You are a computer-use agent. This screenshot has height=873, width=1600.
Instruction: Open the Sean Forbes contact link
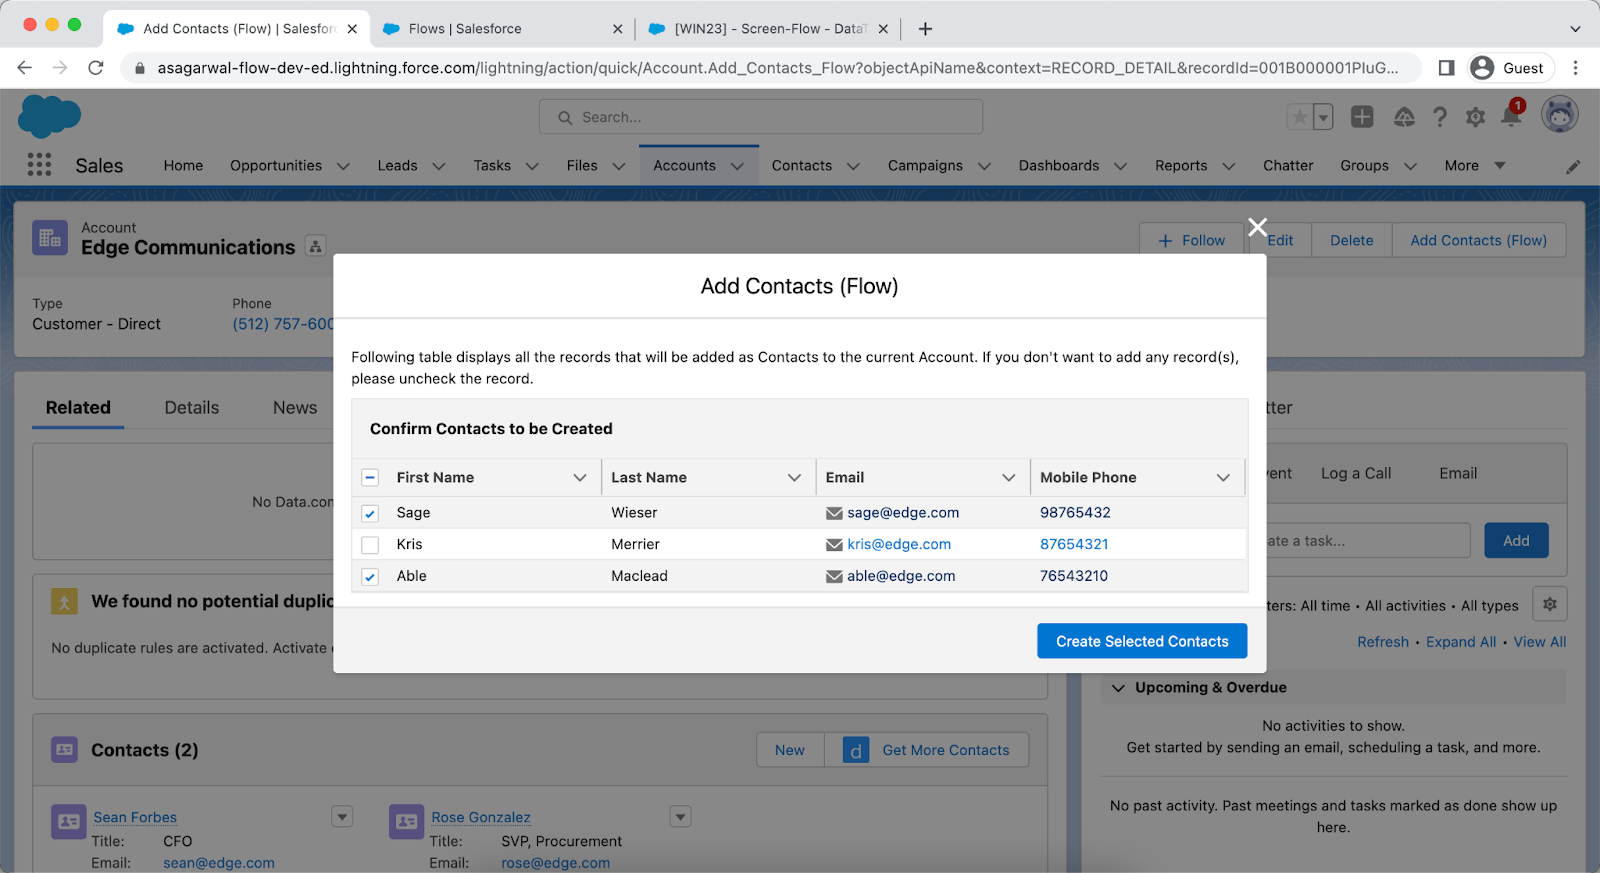click(x=135, y=818)
